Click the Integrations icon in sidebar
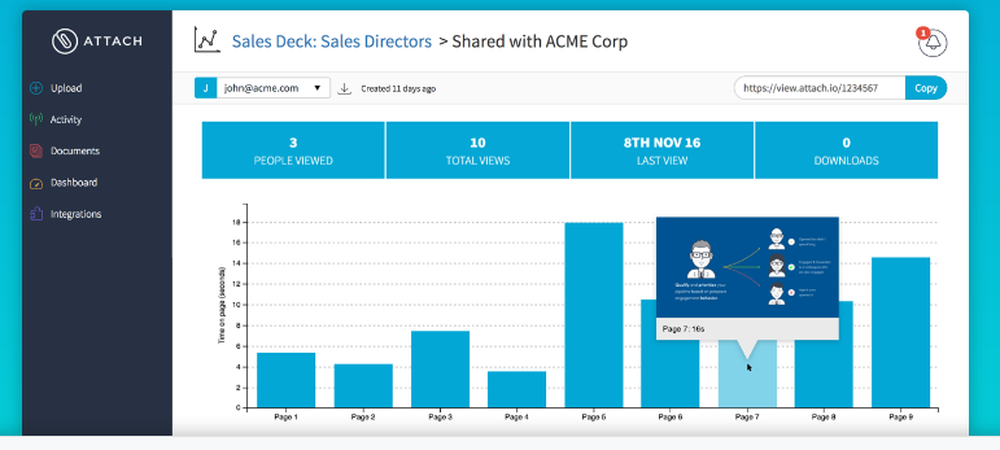This screenshot has height=450, width=1000. [36, 214]
